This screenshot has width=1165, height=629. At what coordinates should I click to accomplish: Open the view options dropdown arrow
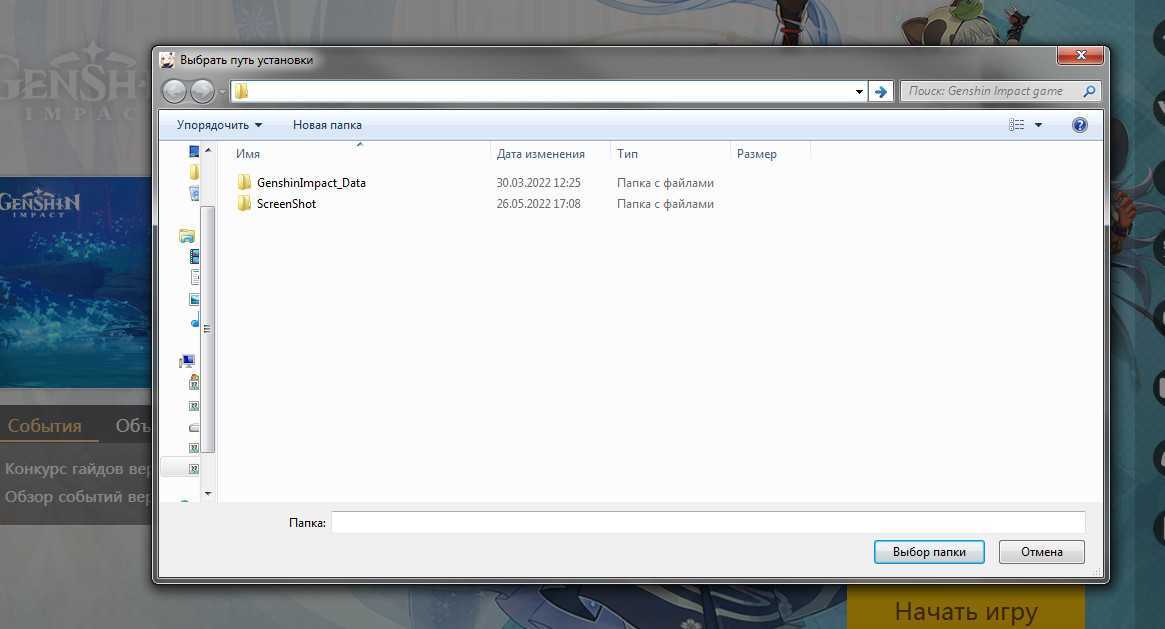tap(1038, 125)
